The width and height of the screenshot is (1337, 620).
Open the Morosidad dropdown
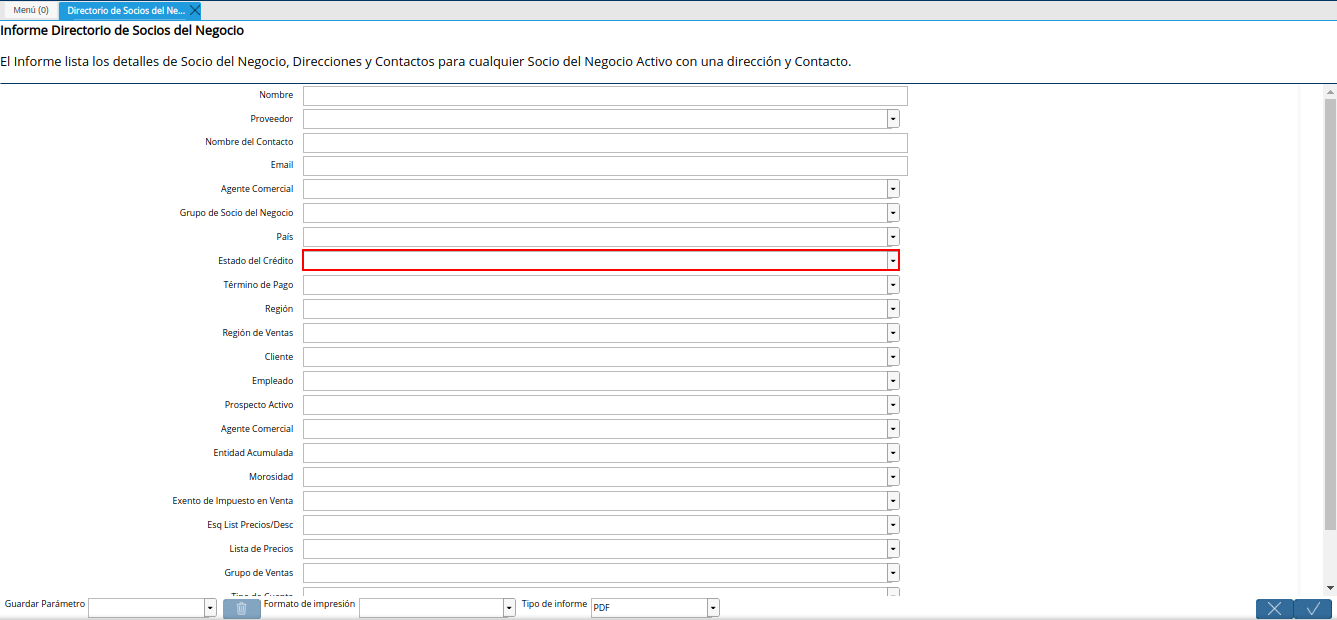click(x=893, y=477)
